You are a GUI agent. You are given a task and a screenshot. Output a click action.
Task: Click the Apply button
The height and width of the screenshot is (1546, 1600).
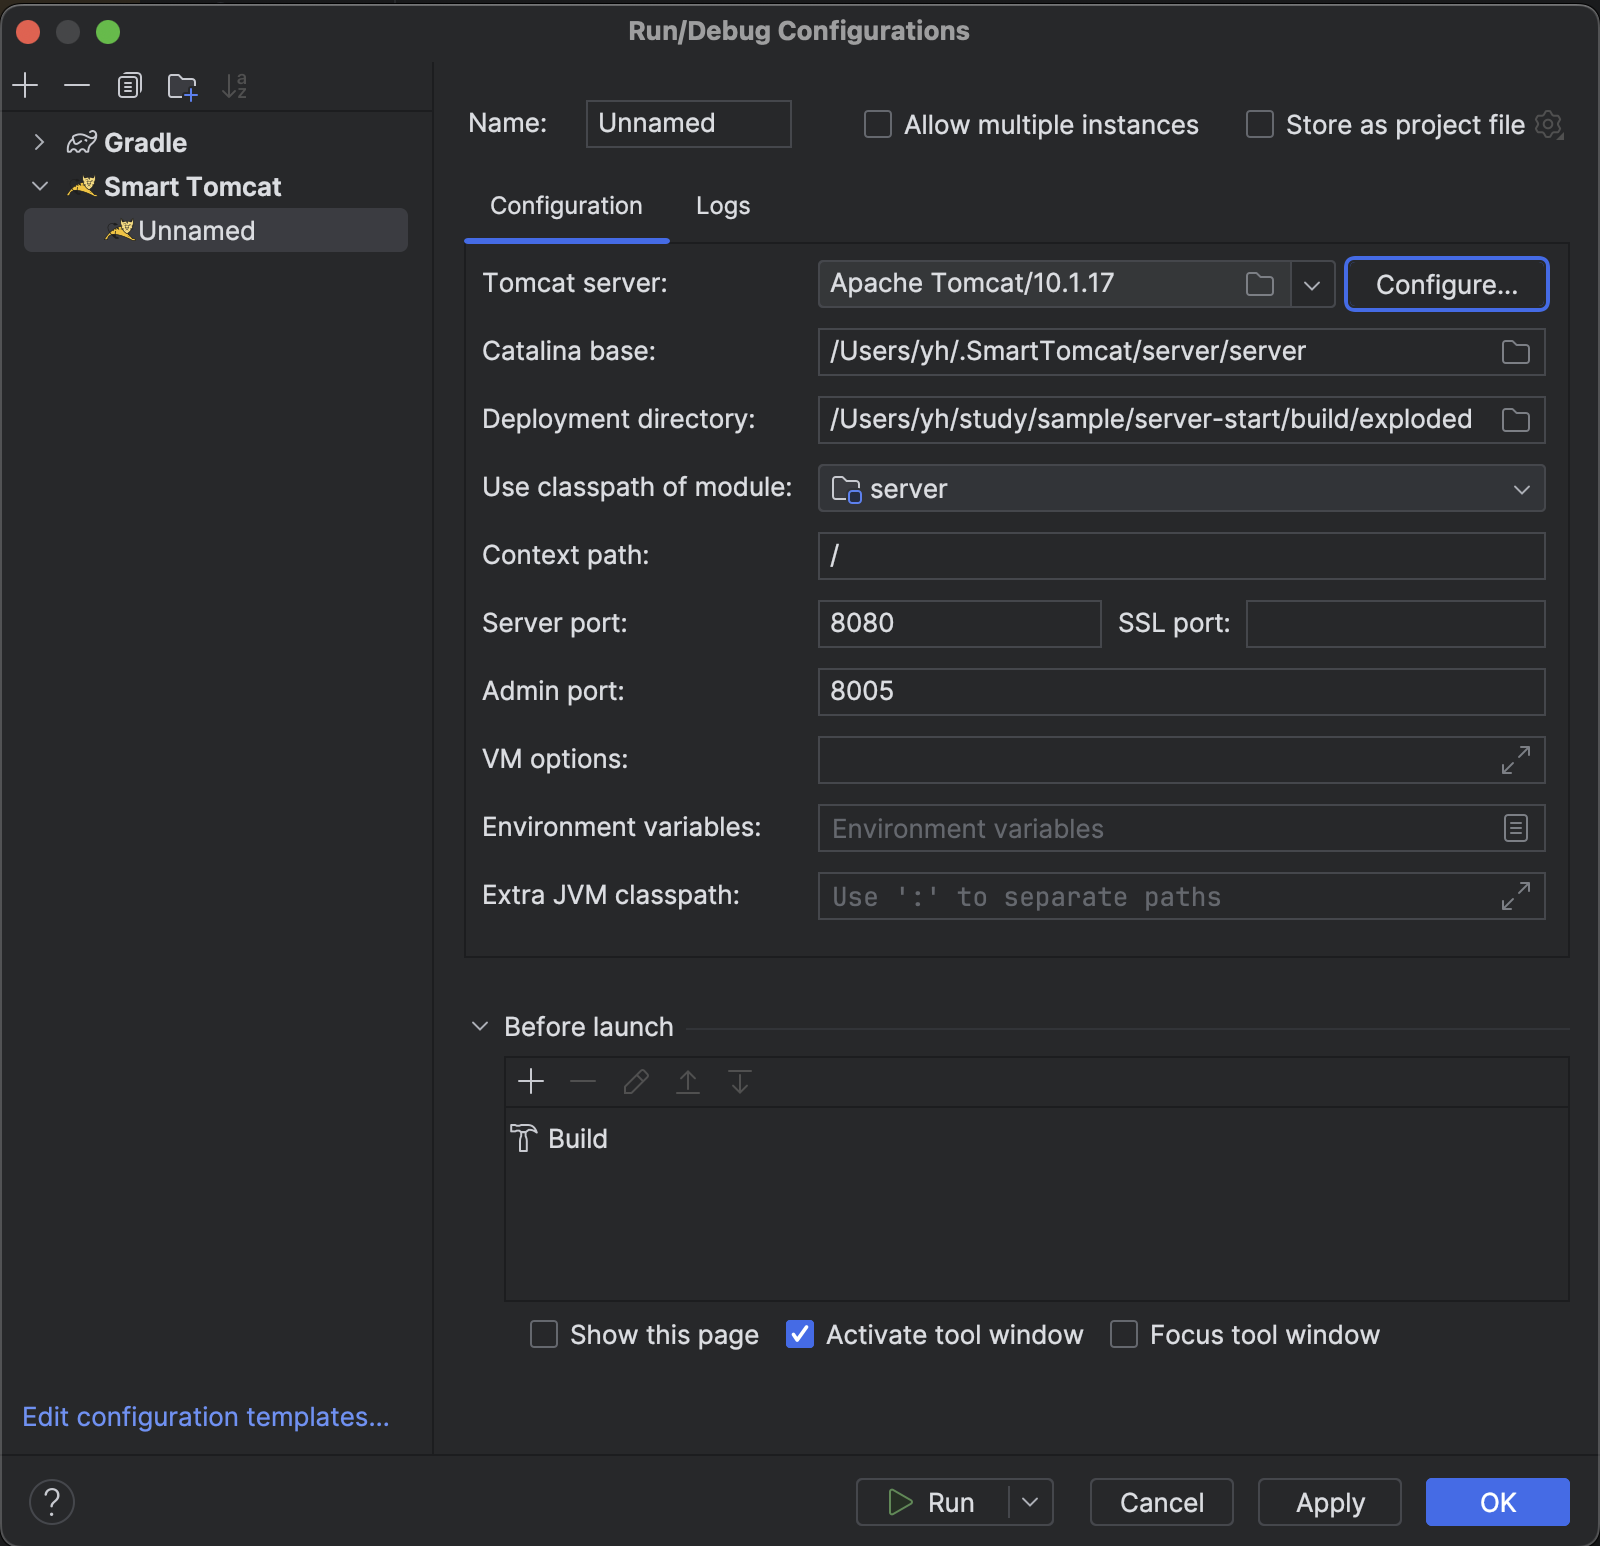click(1330, 1502)
